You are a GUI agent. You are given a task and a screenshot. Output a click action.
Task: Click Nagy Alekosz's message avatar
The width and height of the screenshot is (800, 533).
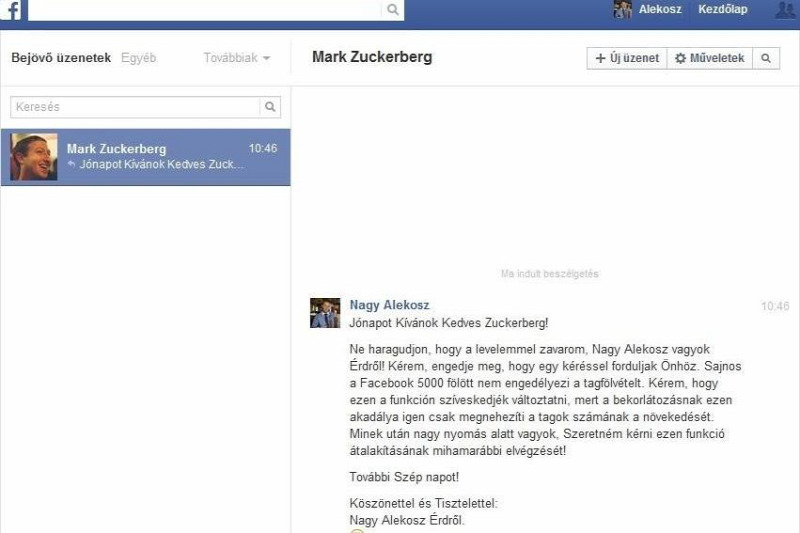[325, 313]
